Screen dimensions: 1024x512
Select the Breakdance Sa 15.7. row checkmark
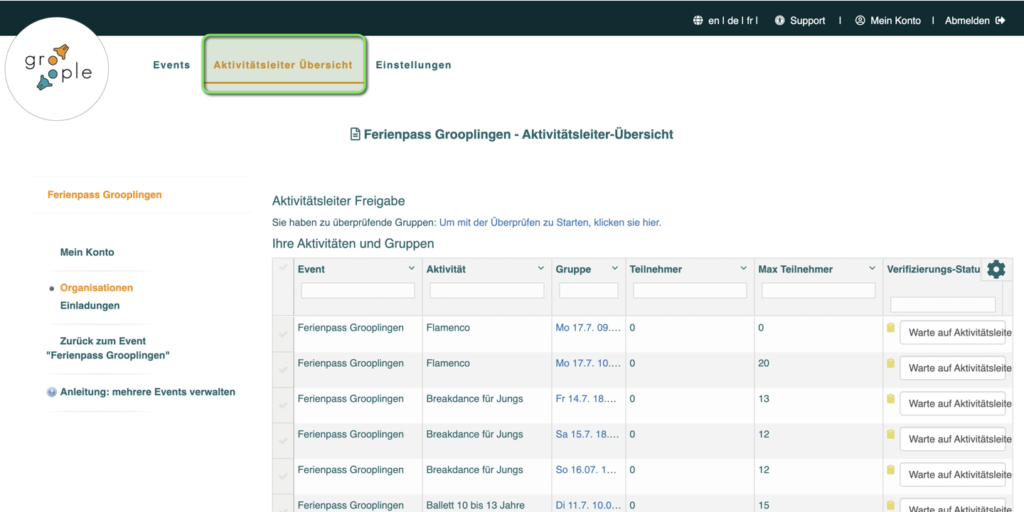point(283,441)
